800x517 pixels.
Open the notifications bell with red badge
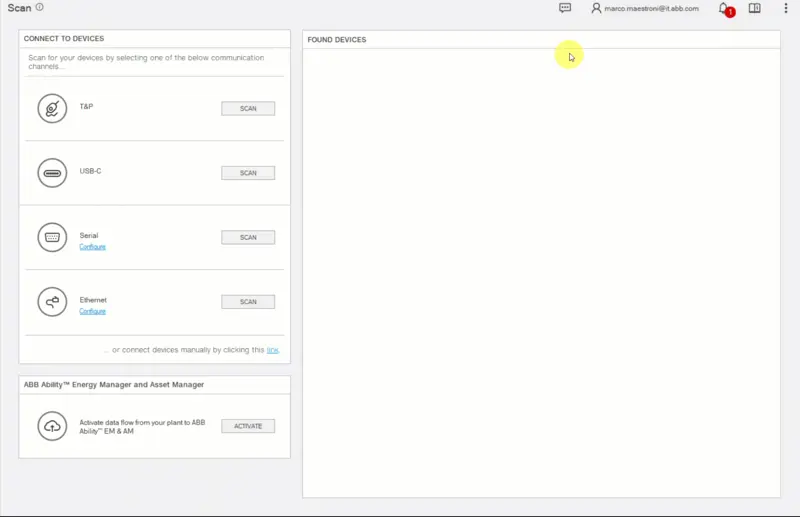(724, 8)
